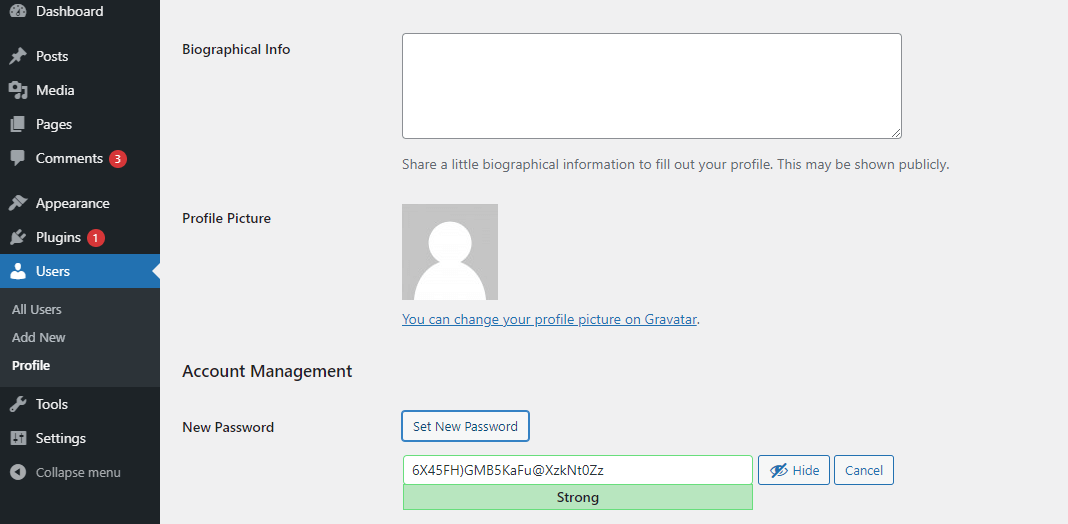Hide the generated password

click(794, 470)
